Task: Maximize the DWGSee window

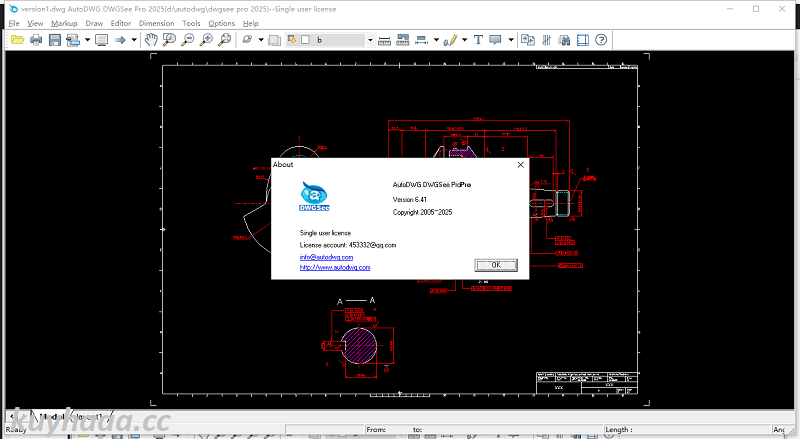Action: pyautogui.click(x=756, y=9)
